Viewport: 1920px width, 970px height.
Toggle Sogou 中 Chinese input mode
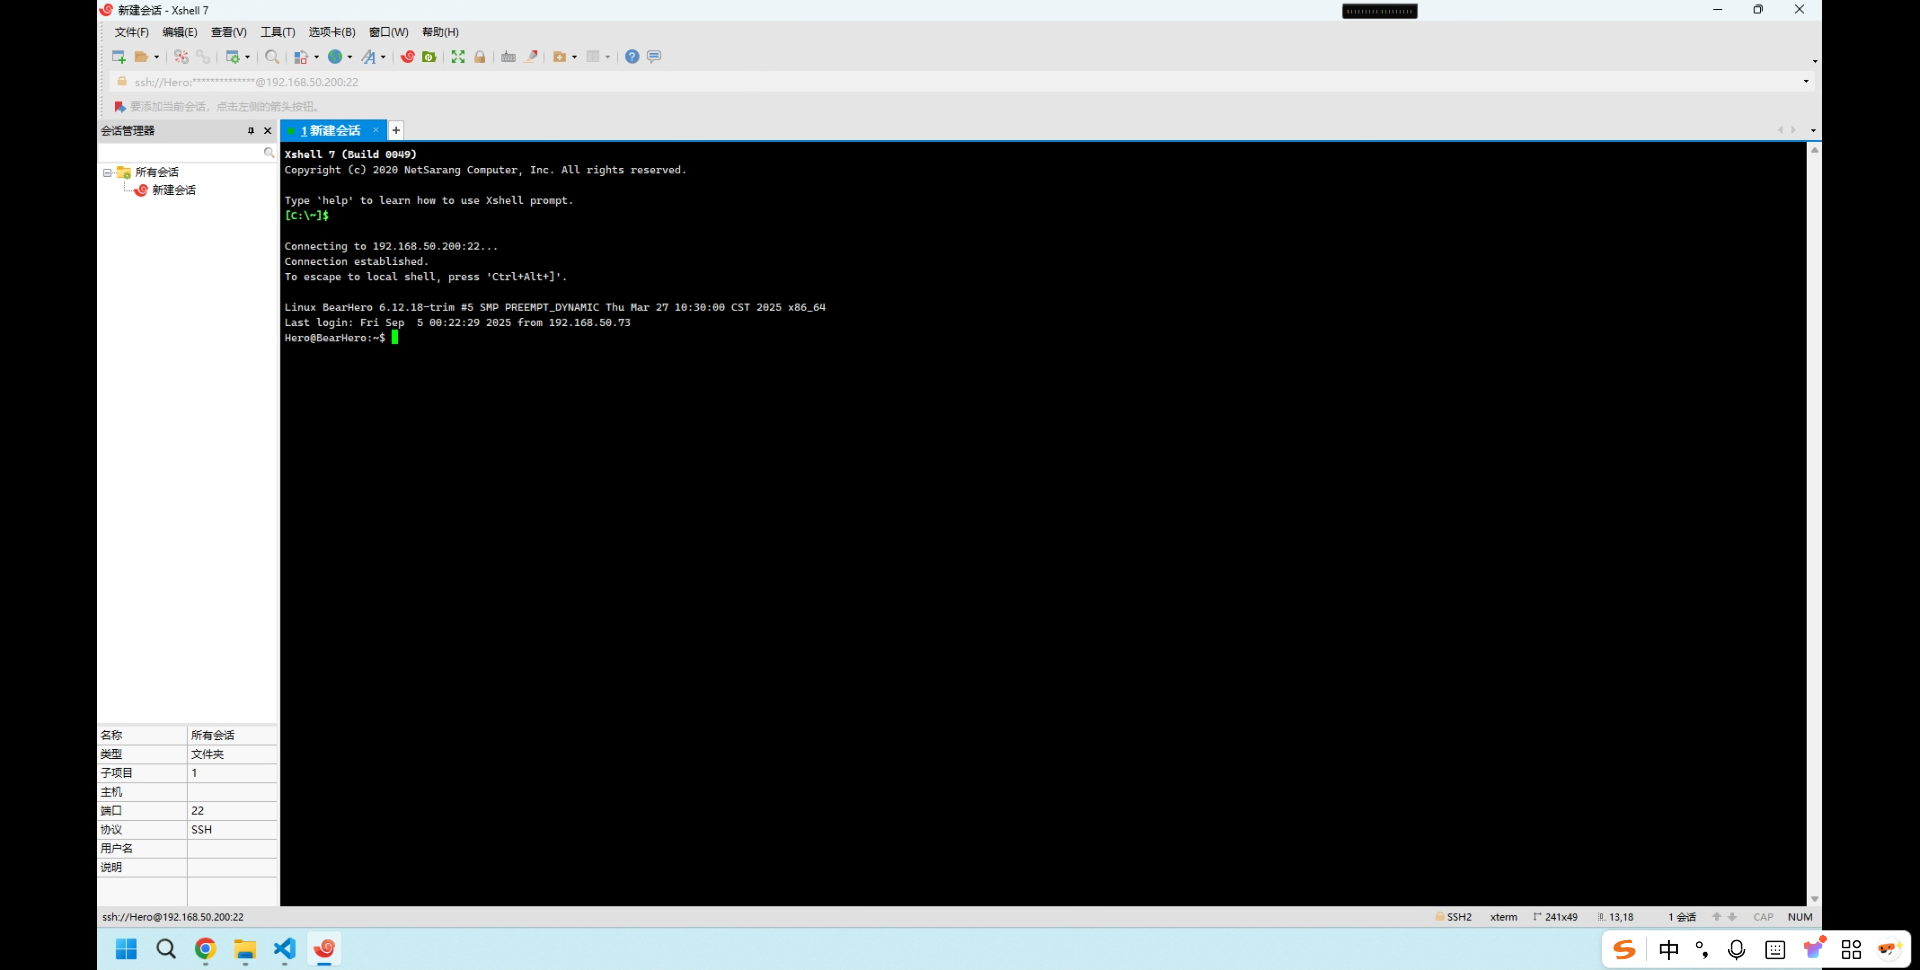[1669, 950]
